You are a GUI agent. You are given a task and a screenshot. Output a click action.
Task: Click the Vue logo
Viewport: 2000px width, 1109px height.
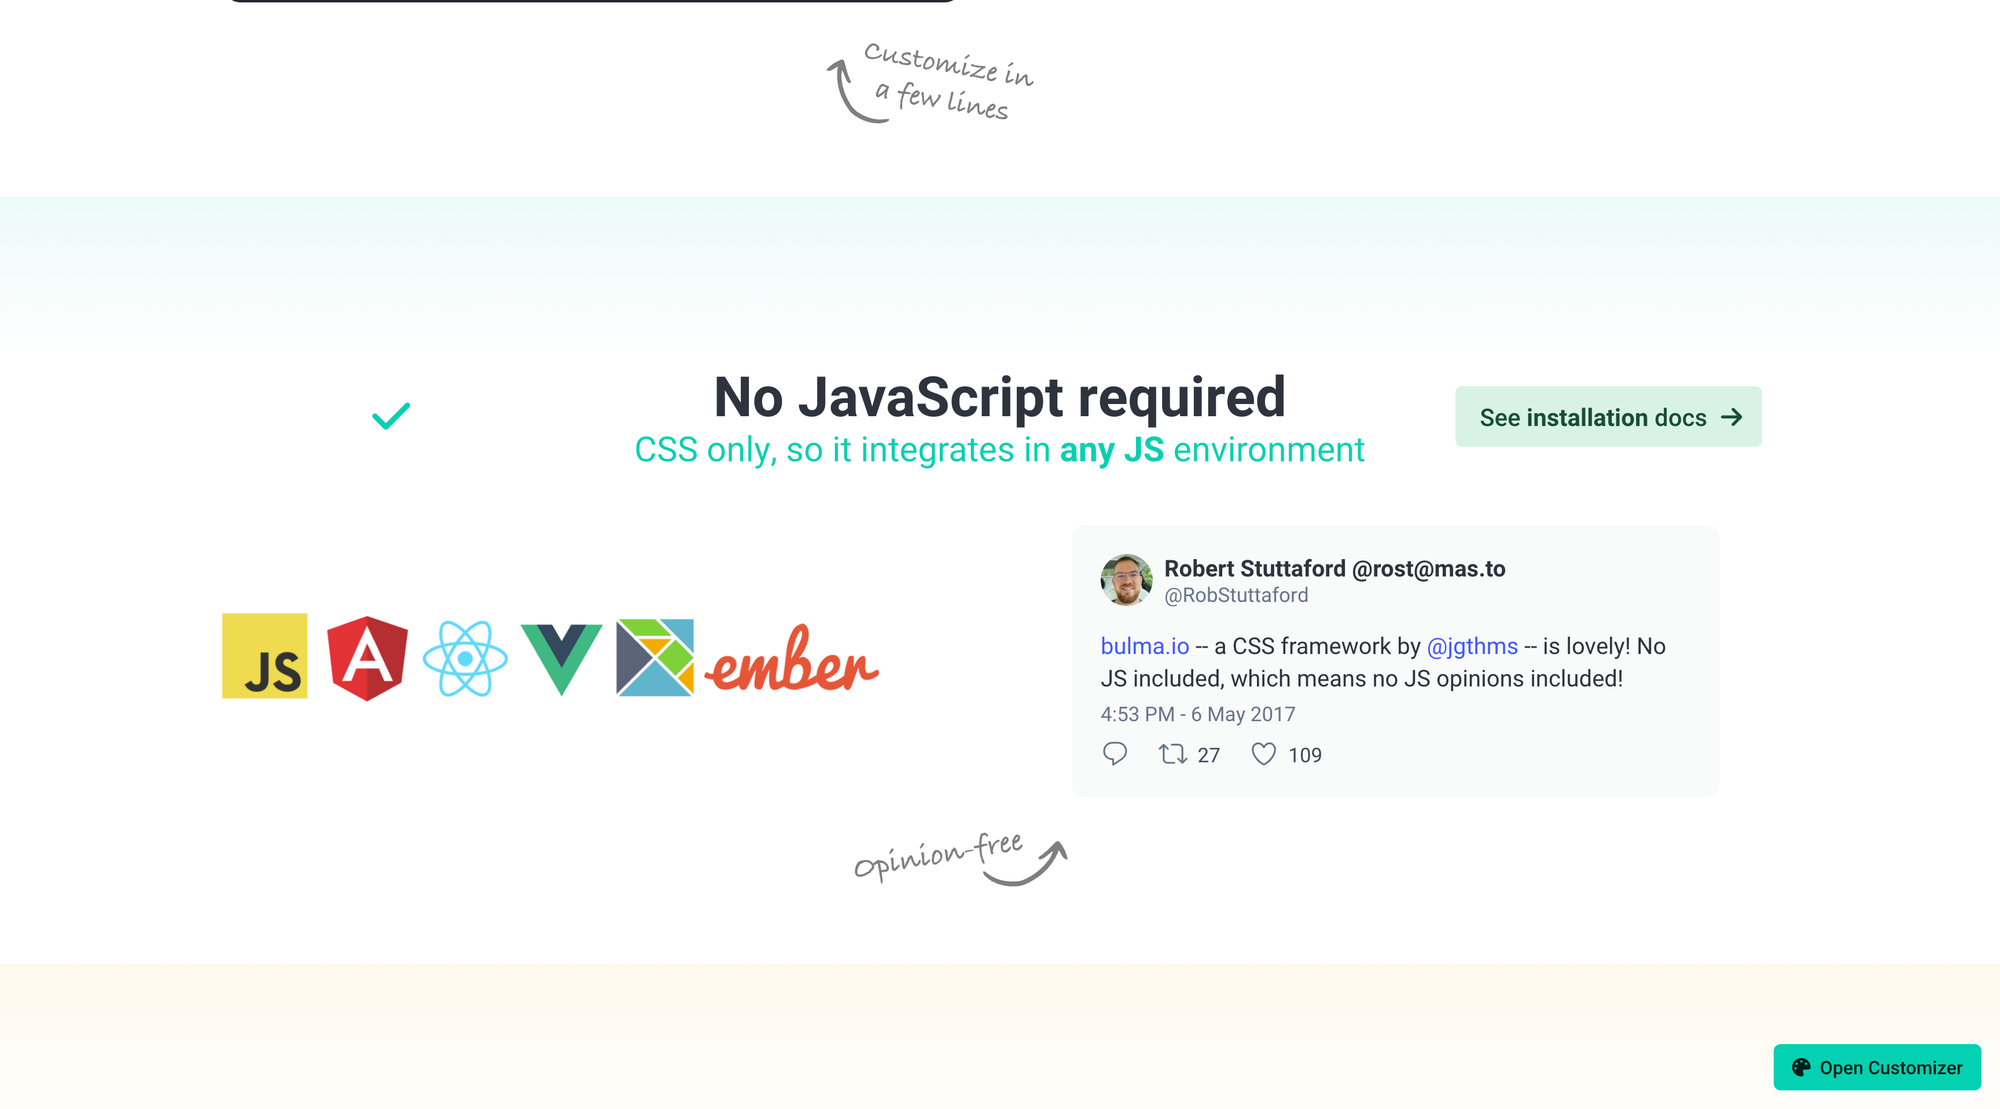(x=561, y=659)
